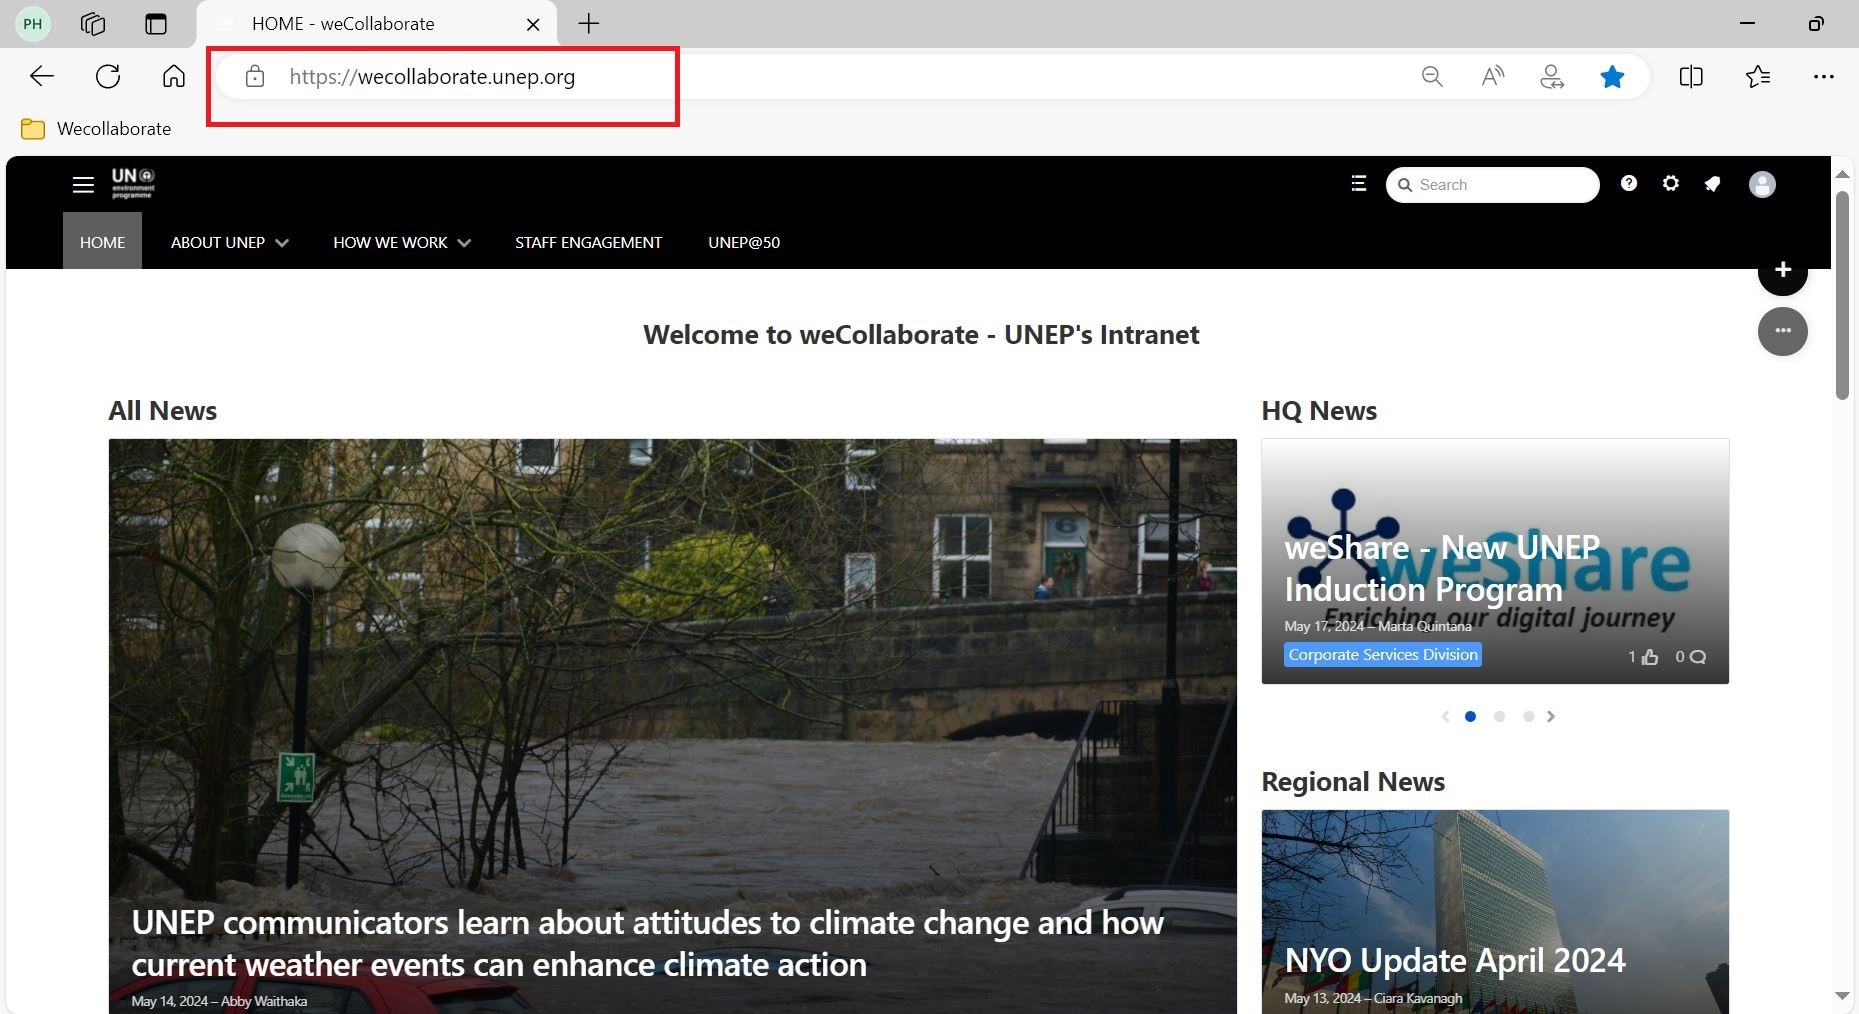
Task: Click the grey ellipsis floating button
Action: tap(1782, 331)
